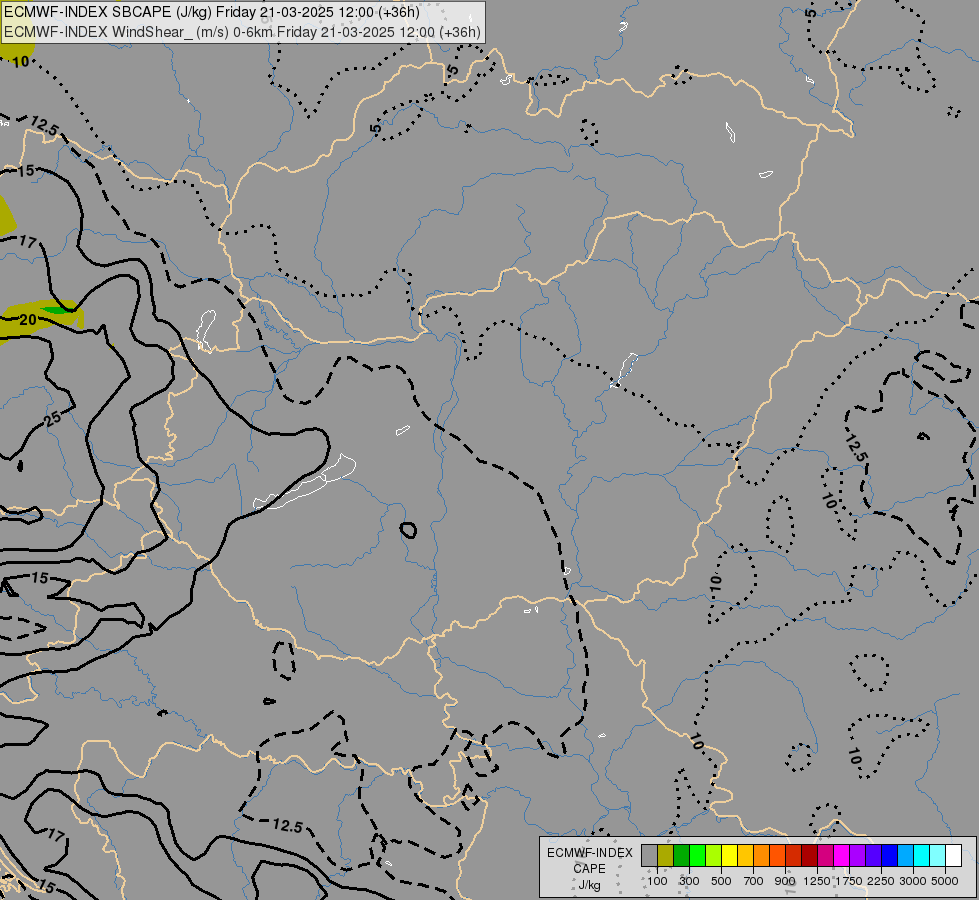Select the orange swatch right of the 700 tick
The height and width of the screenshot is (900, 979).
pyautogui.click(x=762, y=856)
